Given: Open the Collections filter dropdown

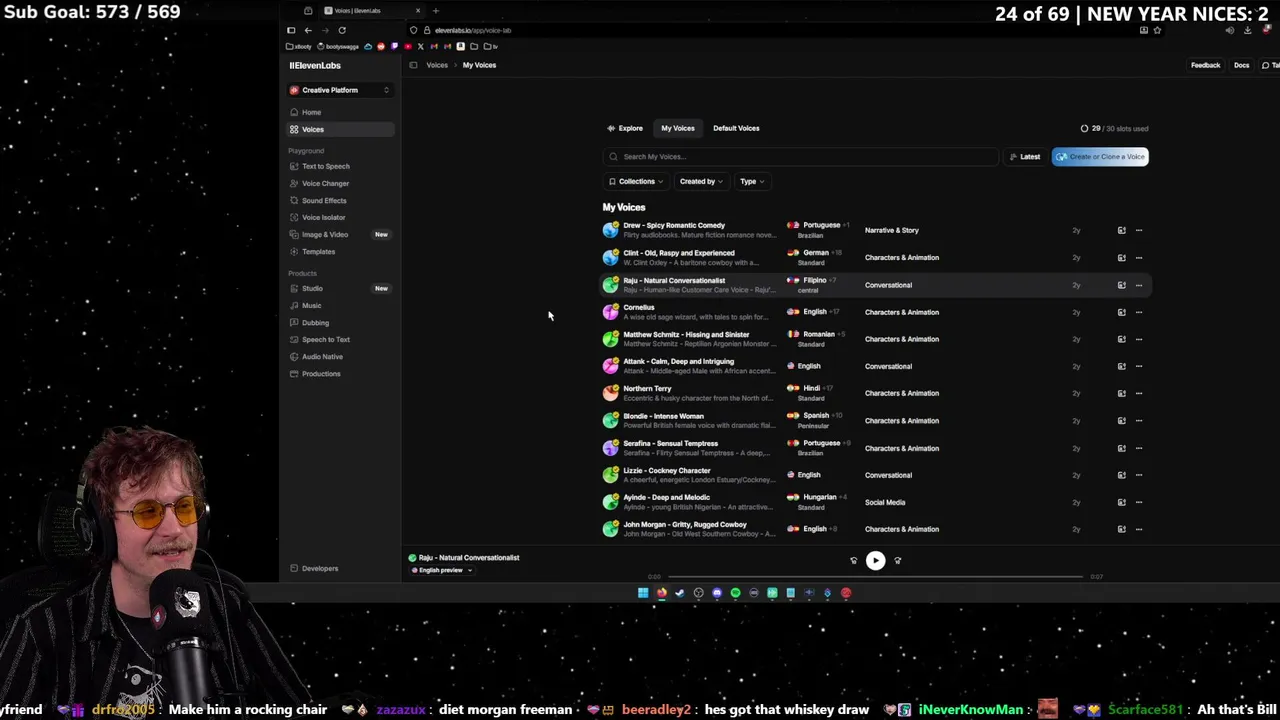Looking at the screenshot, I should point(636,181).
